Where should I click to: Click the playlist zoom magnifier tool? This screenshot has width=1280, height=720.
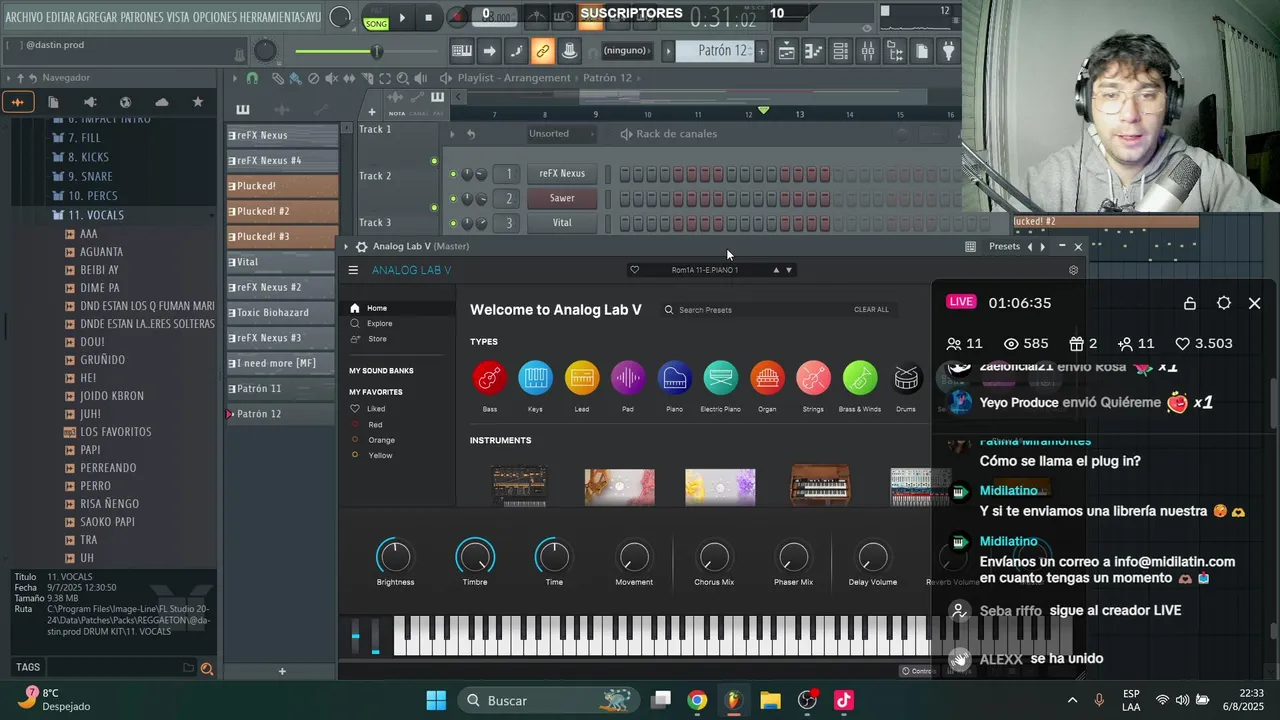tap(402, 78)
